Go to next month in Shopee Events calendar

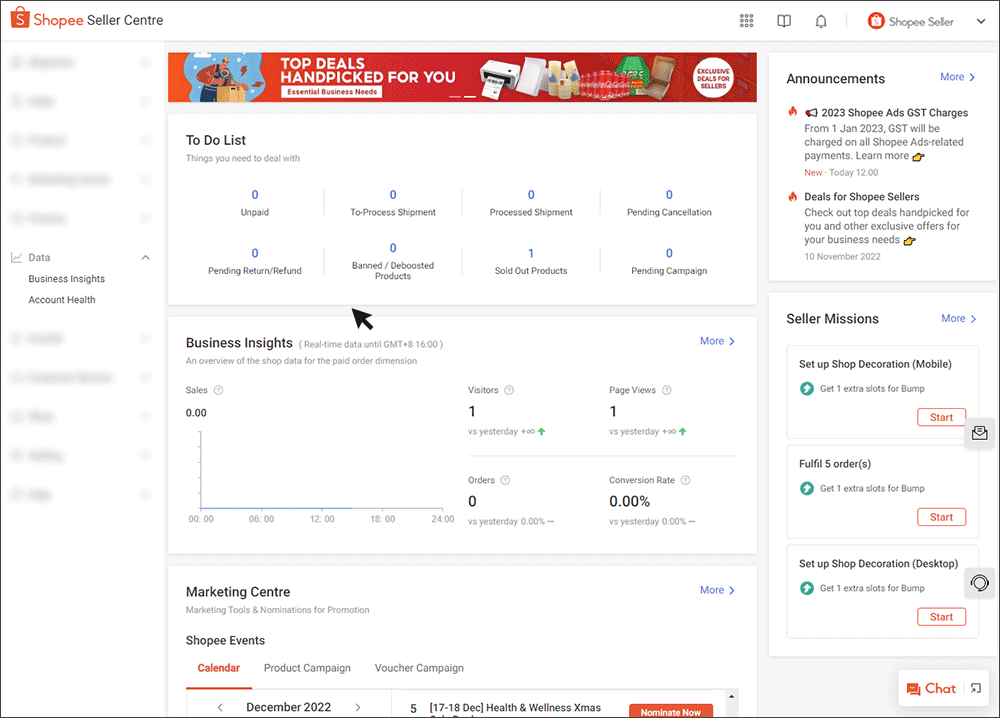click(x=358, y=706)
